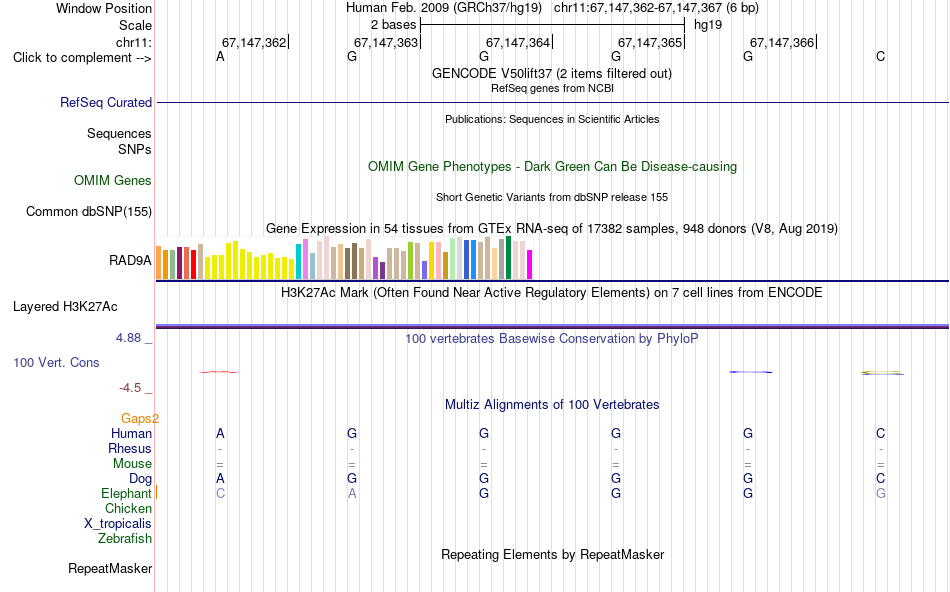The width and height of the screenshot is (950, 592).
Task: Click the RAD9A GTEx expression bar chart
Action: pyautogui.click(x=344, y=258)
